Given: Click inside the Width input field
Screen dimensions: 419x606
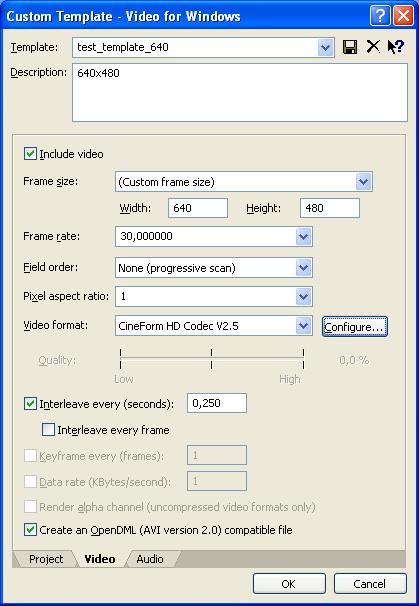Looking at the screenshot, I should pyautogui.click(x=198, y=208).
